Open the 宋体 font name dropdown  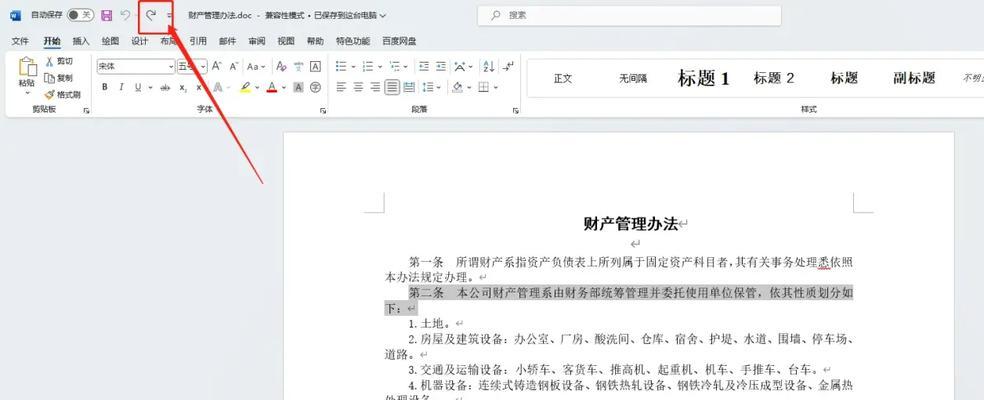[x=171, y=67]
